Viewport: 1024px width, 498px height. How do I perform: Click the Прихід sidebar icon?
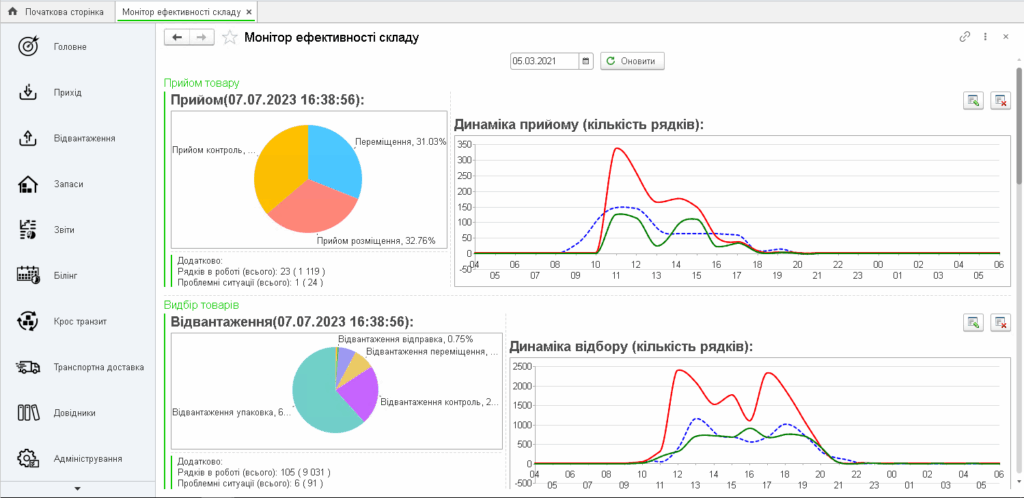pyautogui.click(x=28, y=93)
